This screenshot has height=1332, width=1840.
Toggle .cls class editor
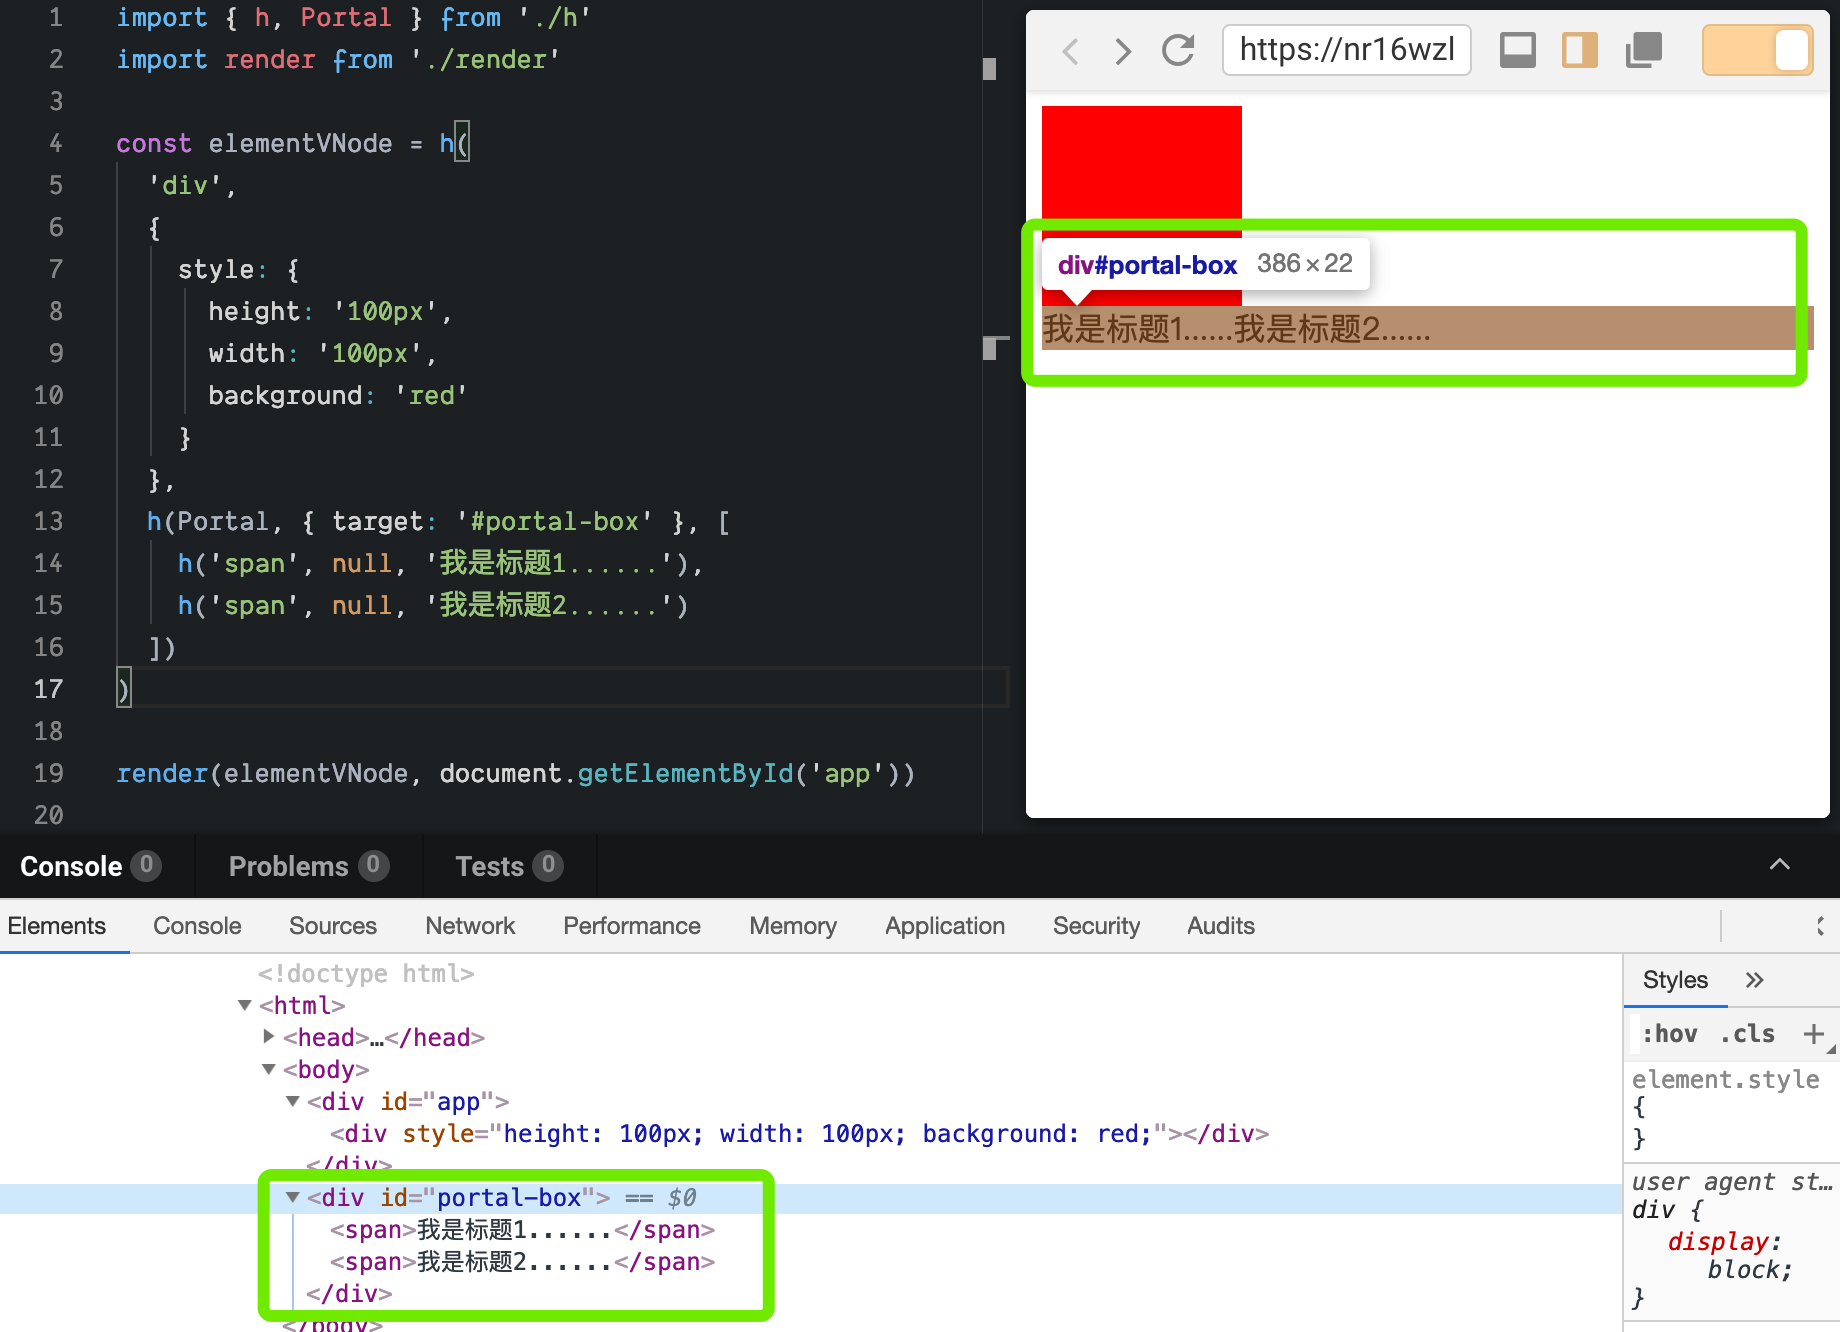click(x=1747, y=1034)
